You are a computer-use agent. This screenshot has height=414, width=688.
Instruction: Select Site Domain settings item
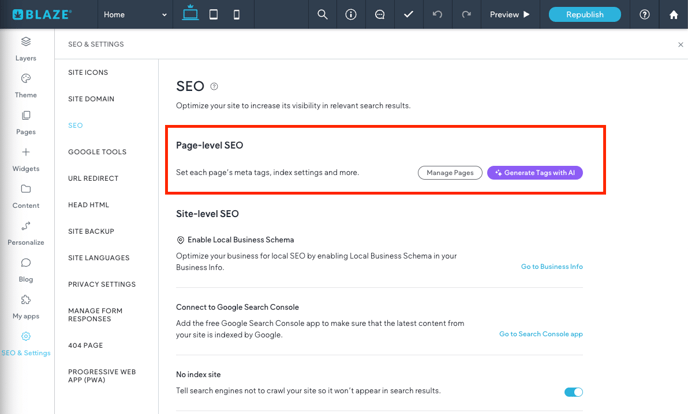click(91, 99)
